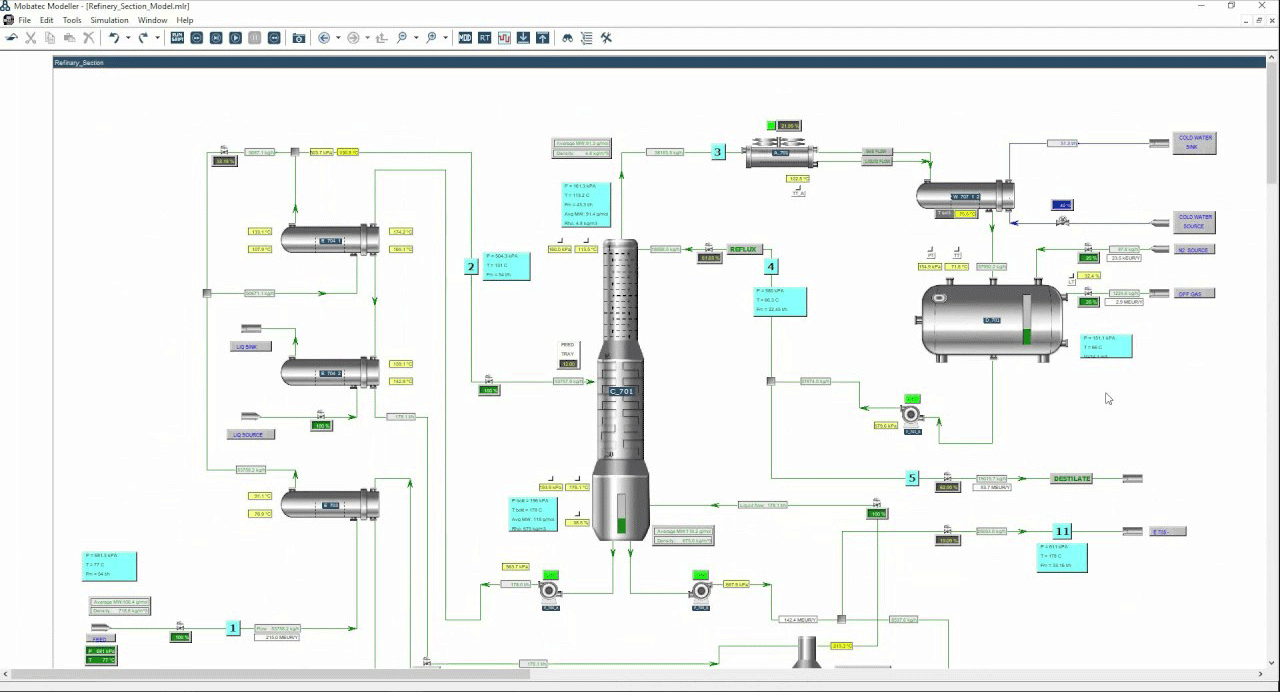Click the download arrow toolbar icon
Image resolution: width=1280 pixels, height=692 pixels.
(523, 38)
